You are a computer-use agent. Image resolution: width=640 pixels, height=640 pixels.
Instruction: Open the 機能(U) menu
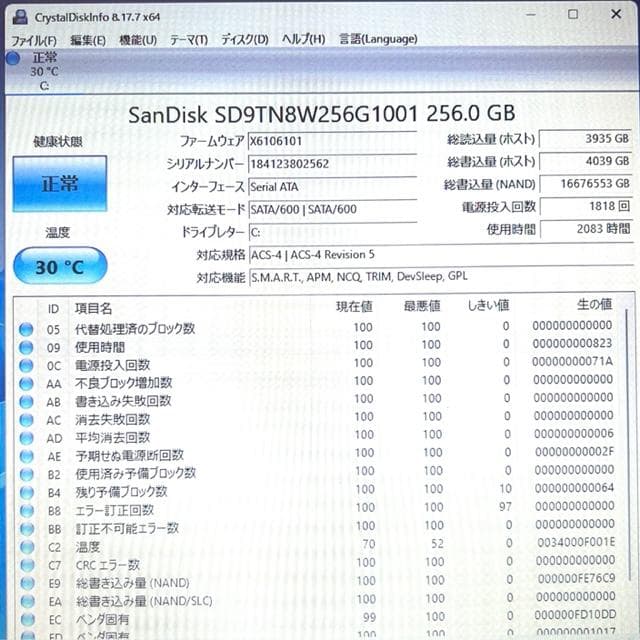pyautogui.click(x=137, y=39)
